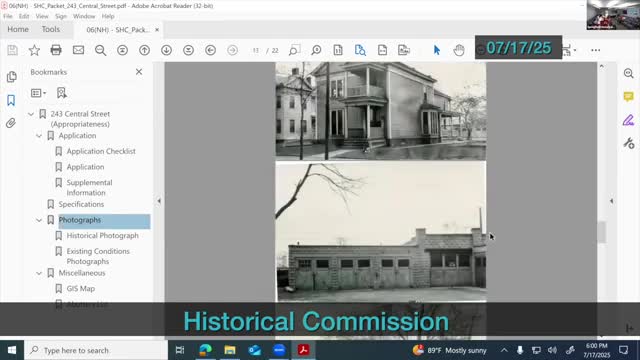The image size is (640, 360).
Task: Select the selection arrow tool
Action: click(x=437, y=50)
